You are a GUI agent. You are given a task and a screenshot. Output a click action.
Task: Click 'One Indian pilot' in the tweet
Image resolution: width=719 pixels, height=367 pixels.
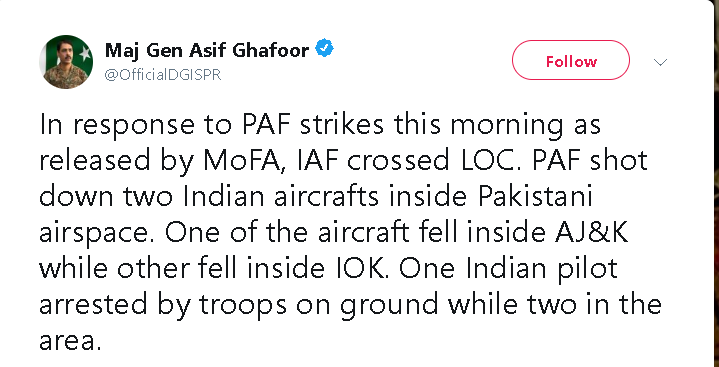coord(508,270)
